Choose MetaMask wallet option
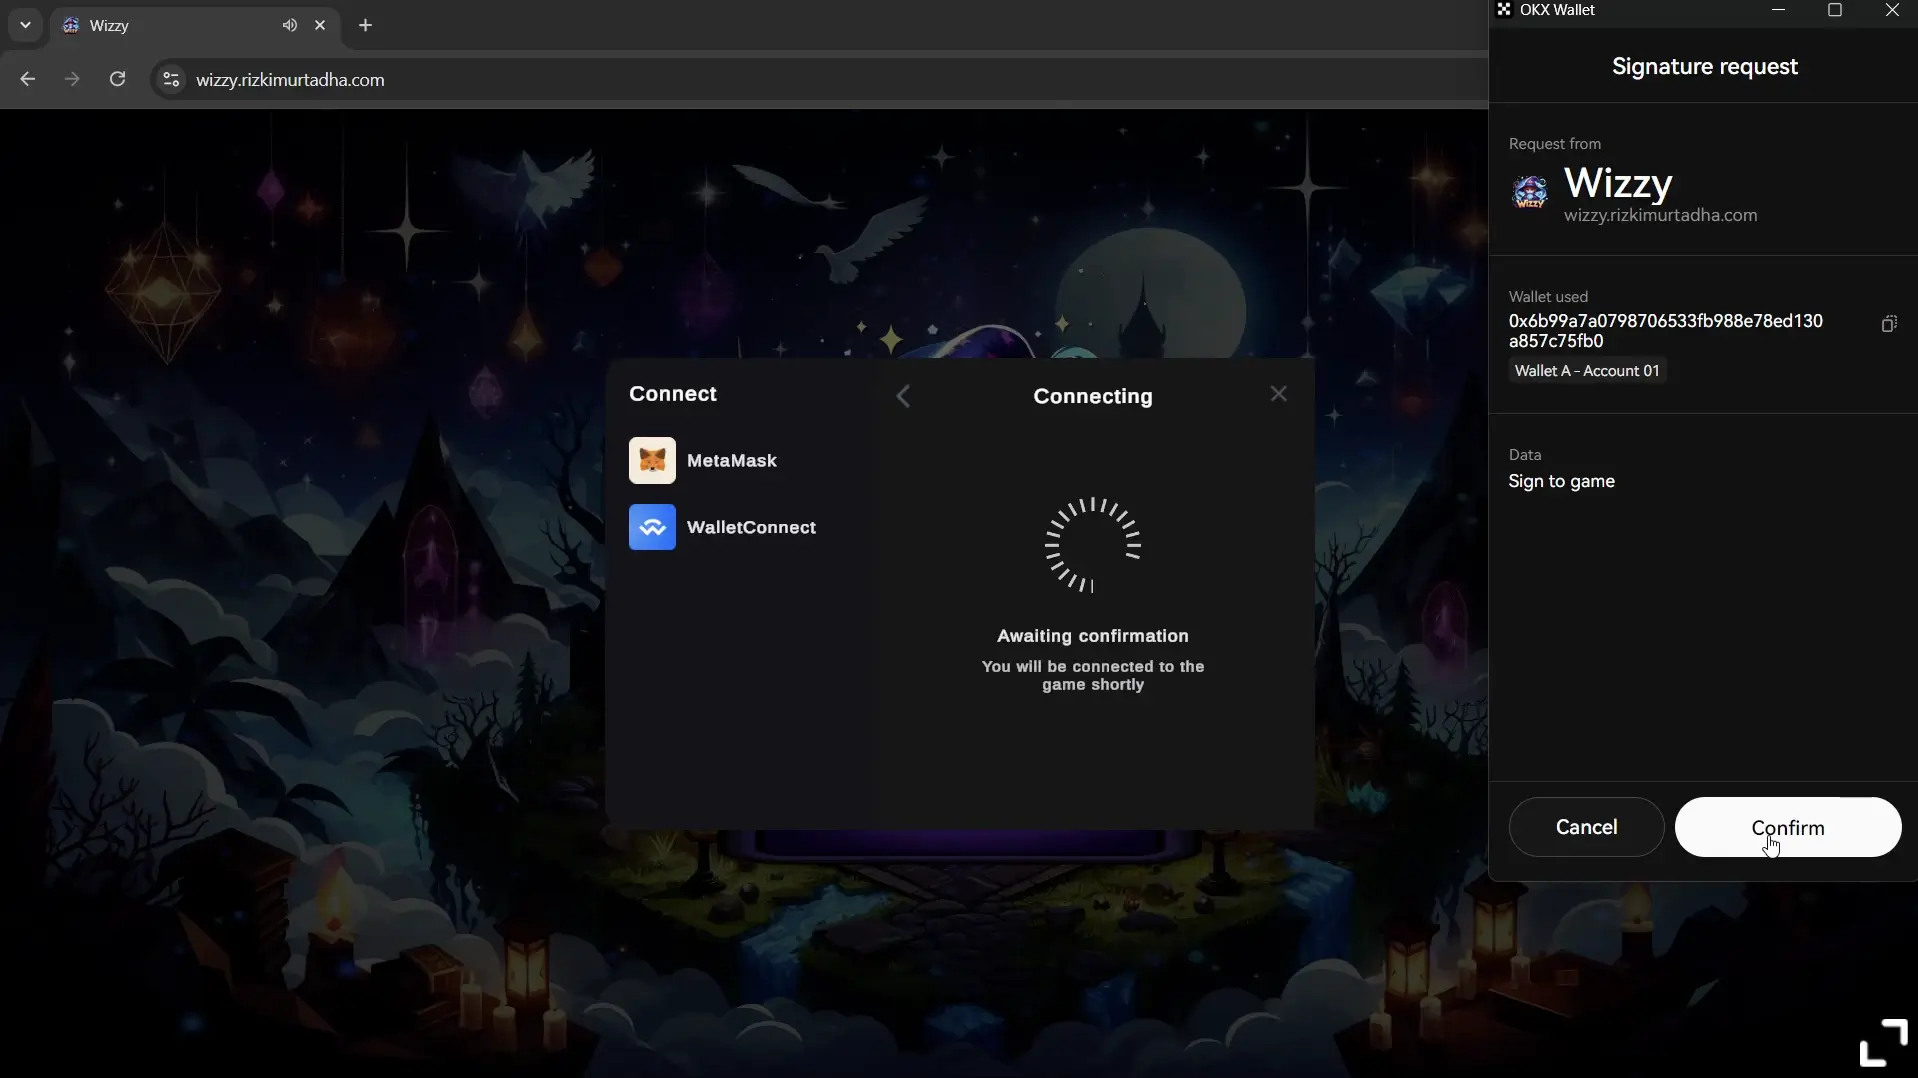The height and width of the screenshot is (1078, 1918). (x=731, y=461)
